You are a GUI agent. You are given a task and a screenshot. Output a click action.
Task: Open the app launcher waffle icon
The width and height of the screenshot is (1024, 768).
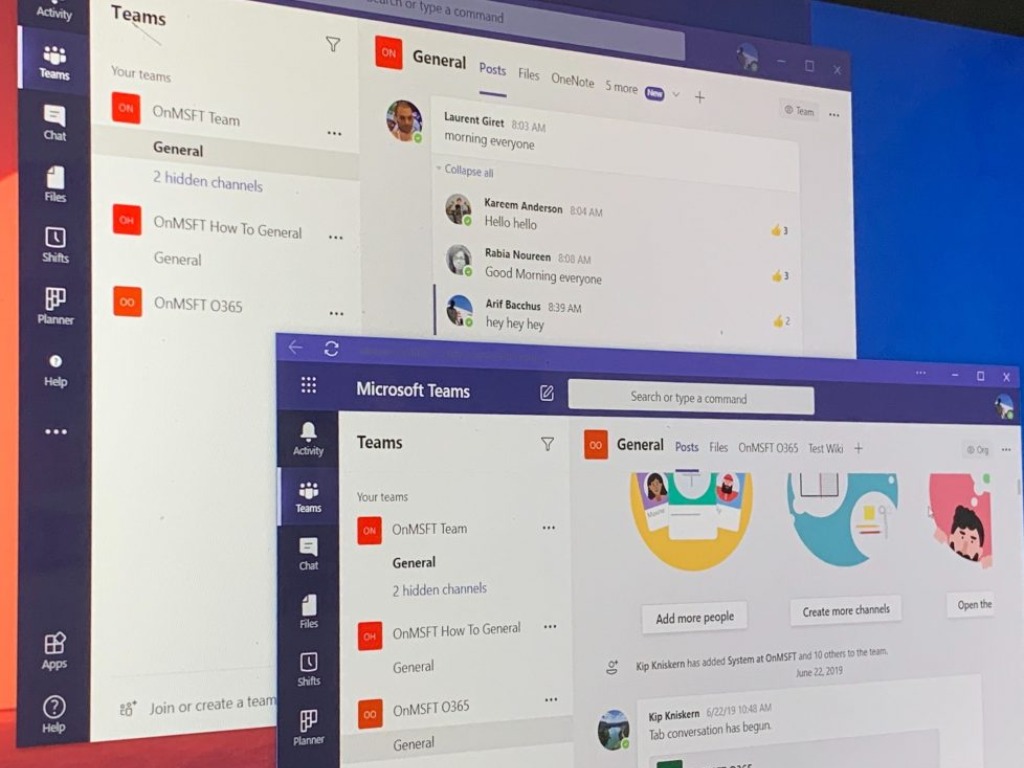point(308,386)
